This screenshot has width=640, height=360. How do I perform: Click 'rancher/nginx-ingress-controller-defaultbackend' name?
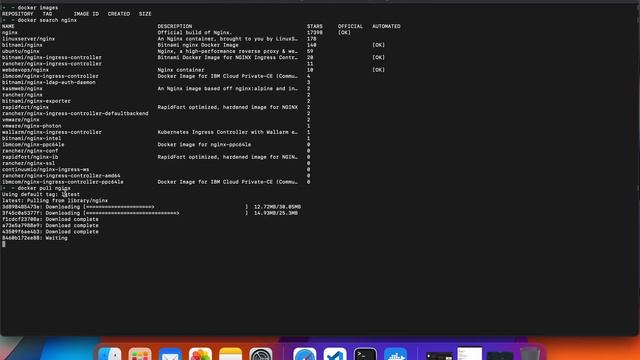coord(75,113)
